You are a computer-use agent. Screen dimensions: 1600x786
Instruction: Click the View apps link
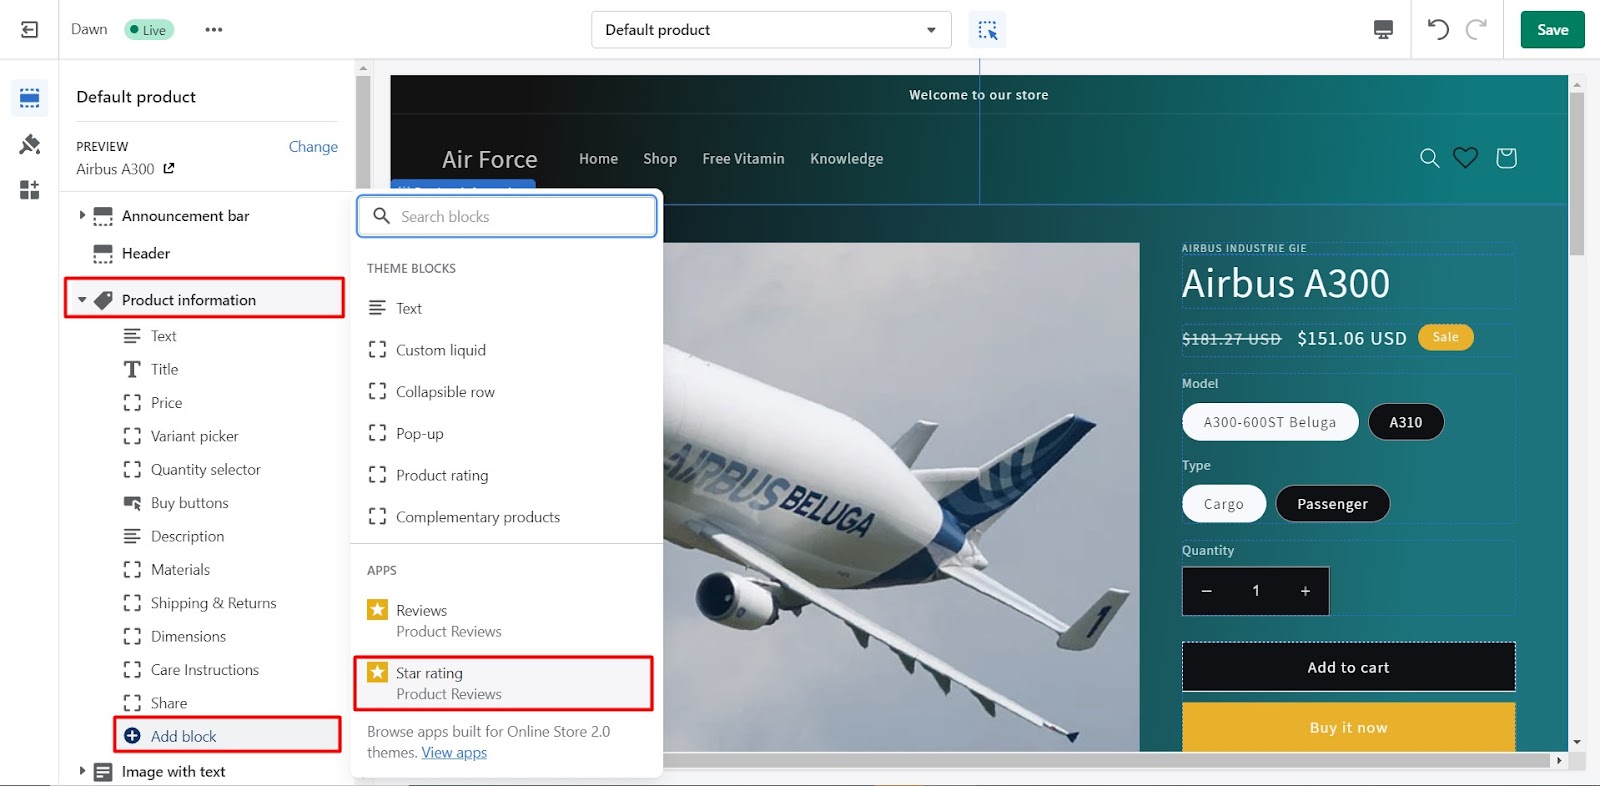tap(454, 752)
